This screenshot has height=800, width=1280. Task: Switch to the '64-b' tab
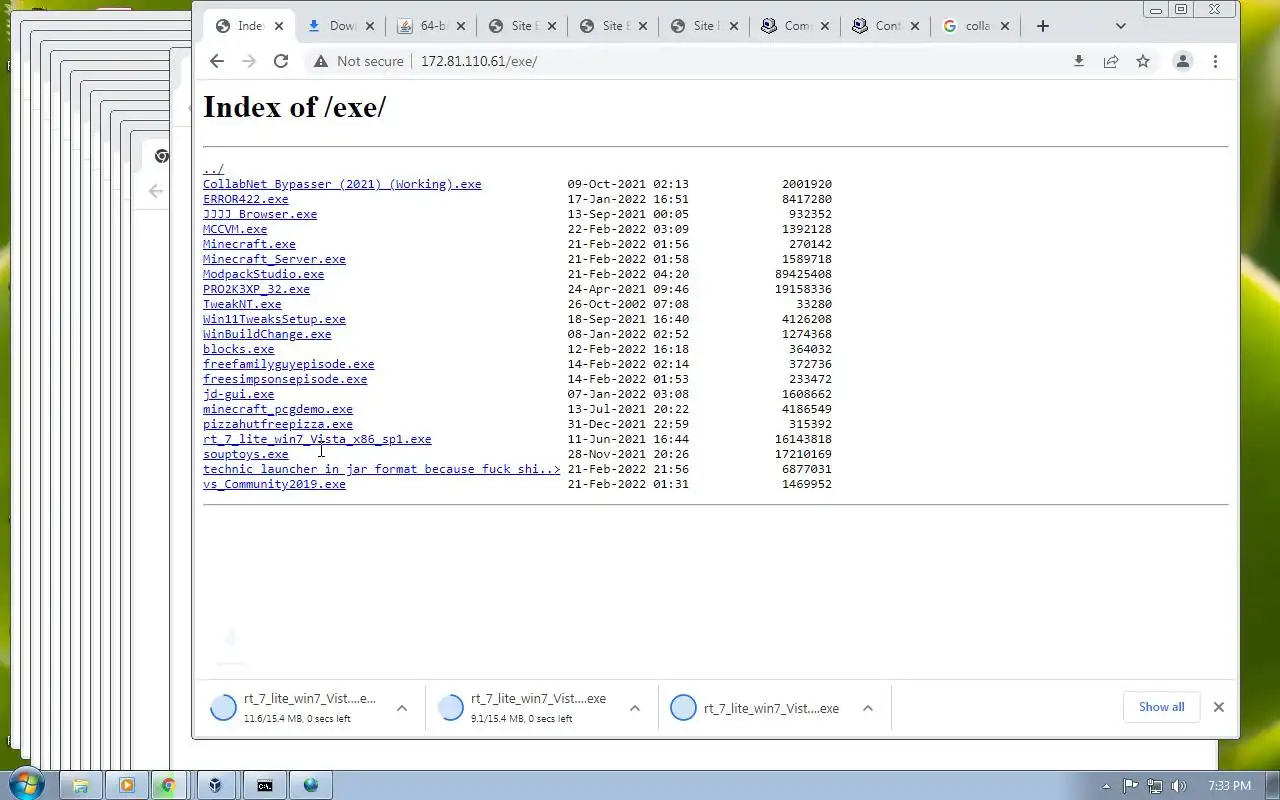(x=432, y=26)
